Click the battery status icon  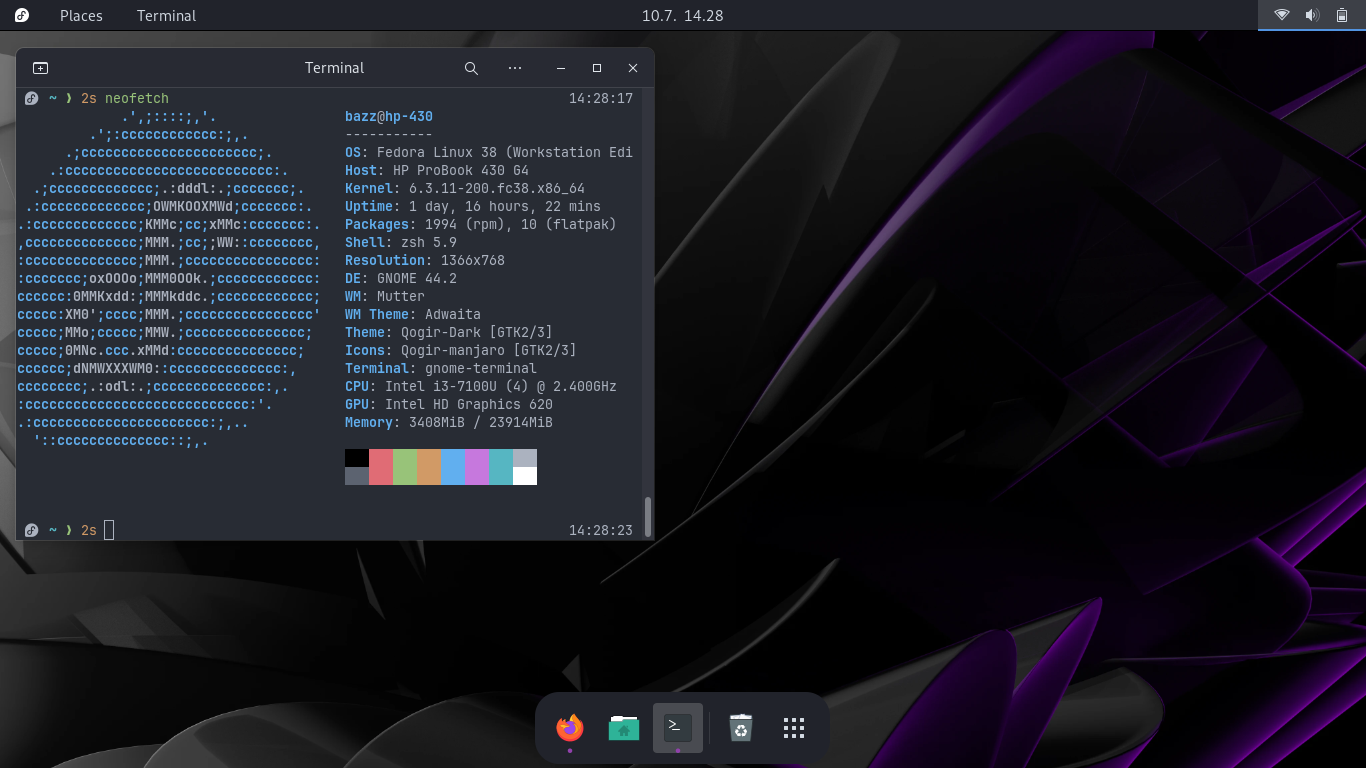(1342, 15)
